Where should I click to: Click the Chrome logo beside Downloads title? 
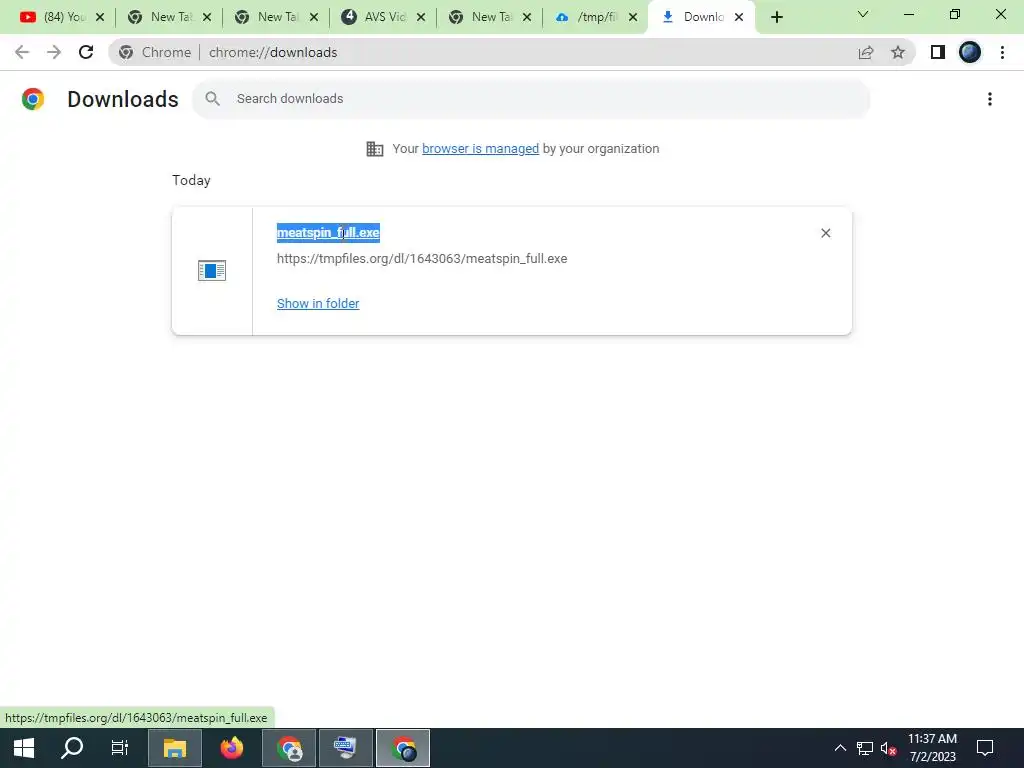point(33,99)
